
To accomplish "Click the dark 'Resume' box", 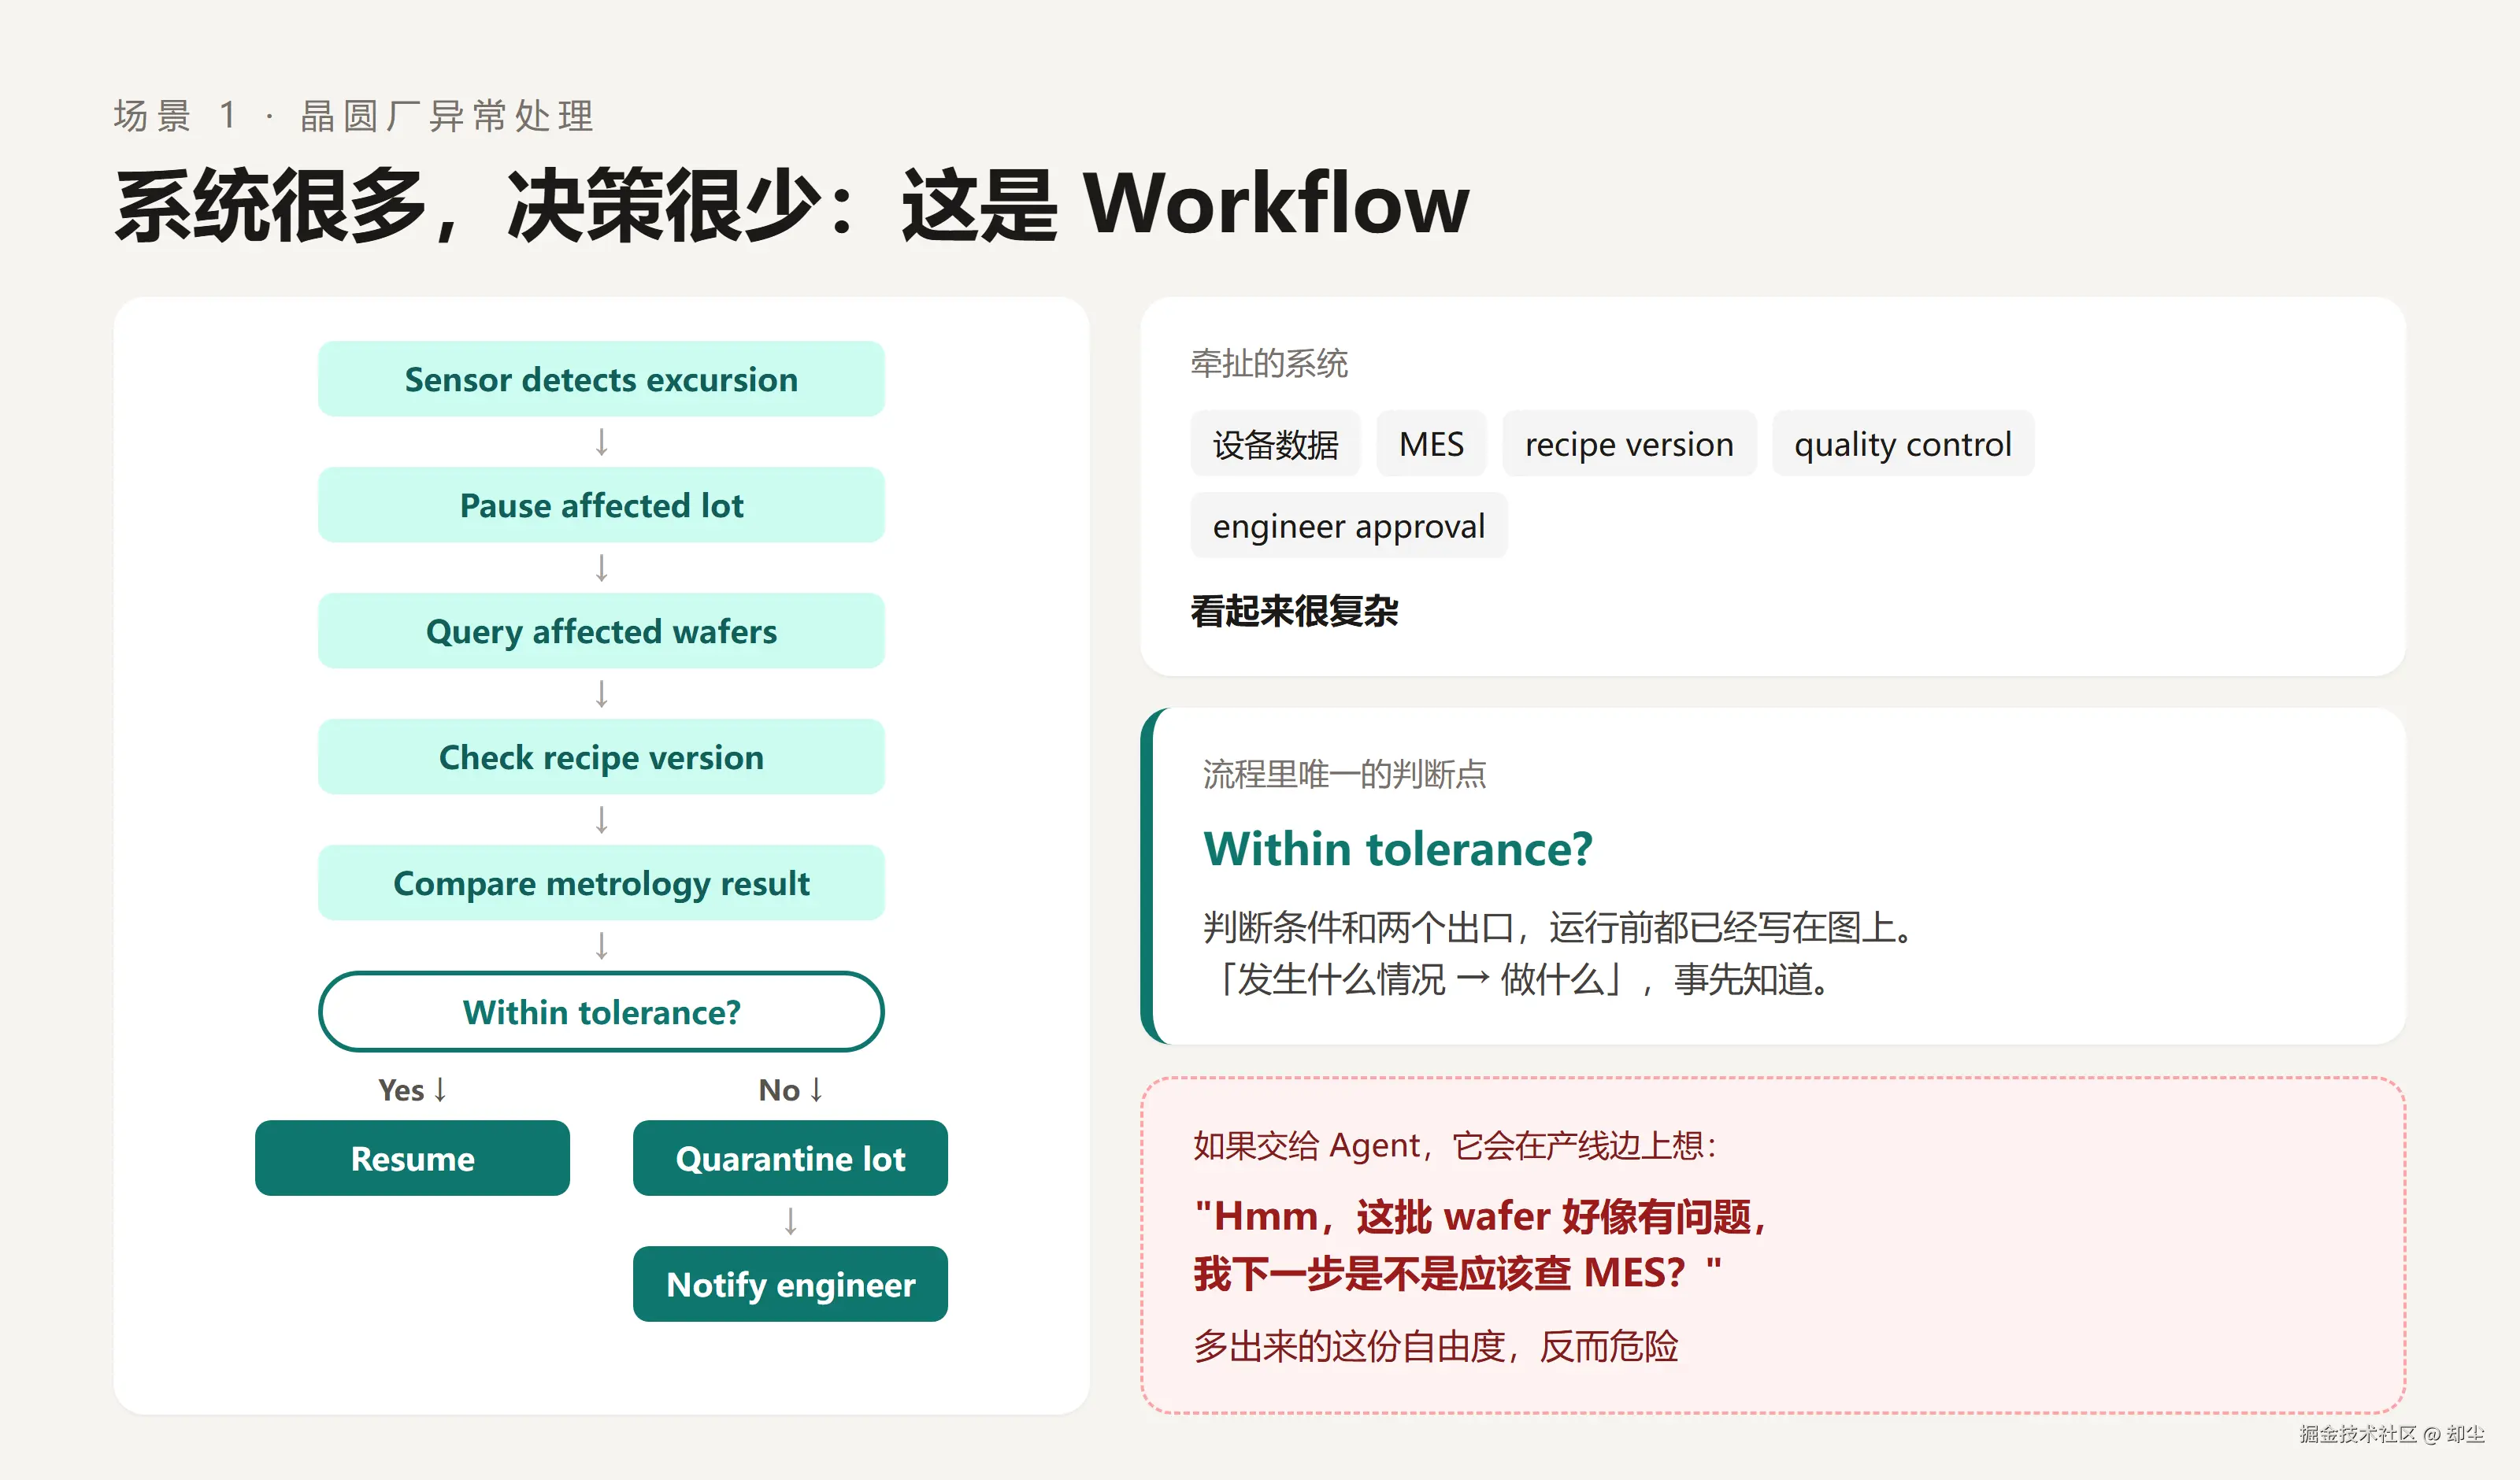I will [x=412, y=1158].
